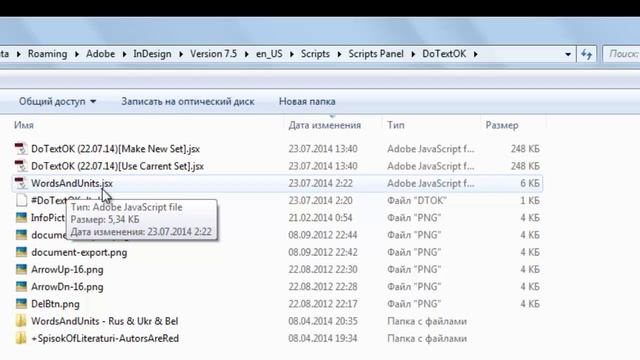The height and width of the screenshot is (360, 640).
Task: Expand the arrow after Adobe in the path
Action: pos(124,54)
